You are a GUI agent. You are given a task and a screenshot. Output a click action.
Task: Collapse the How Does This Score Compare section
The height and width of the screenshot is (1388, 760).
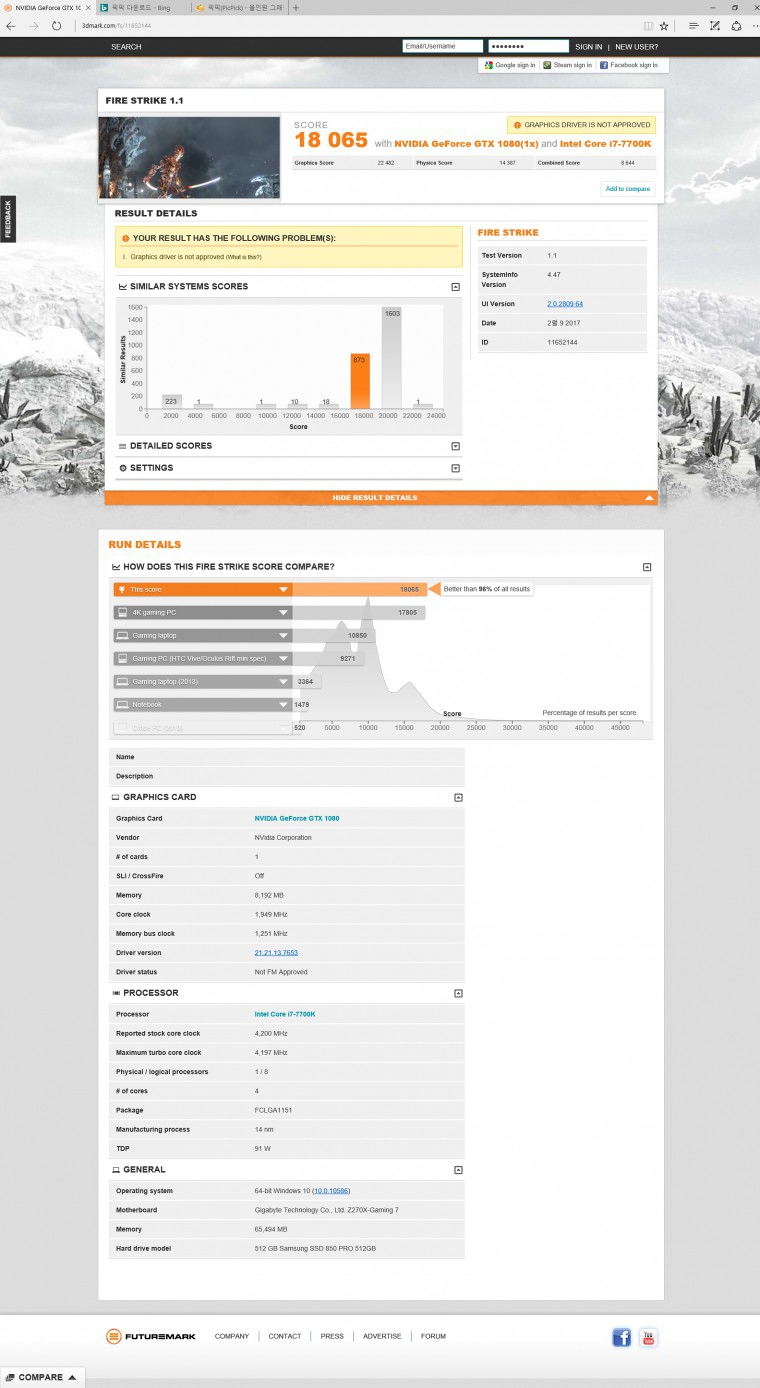[x=647, y=567]
